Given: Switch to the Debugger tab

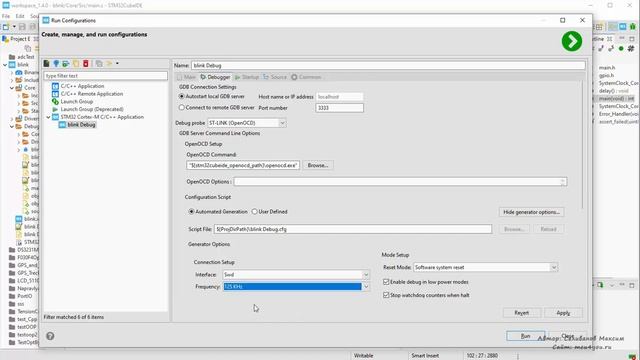Looking at the screenshot, I should 216,77.
